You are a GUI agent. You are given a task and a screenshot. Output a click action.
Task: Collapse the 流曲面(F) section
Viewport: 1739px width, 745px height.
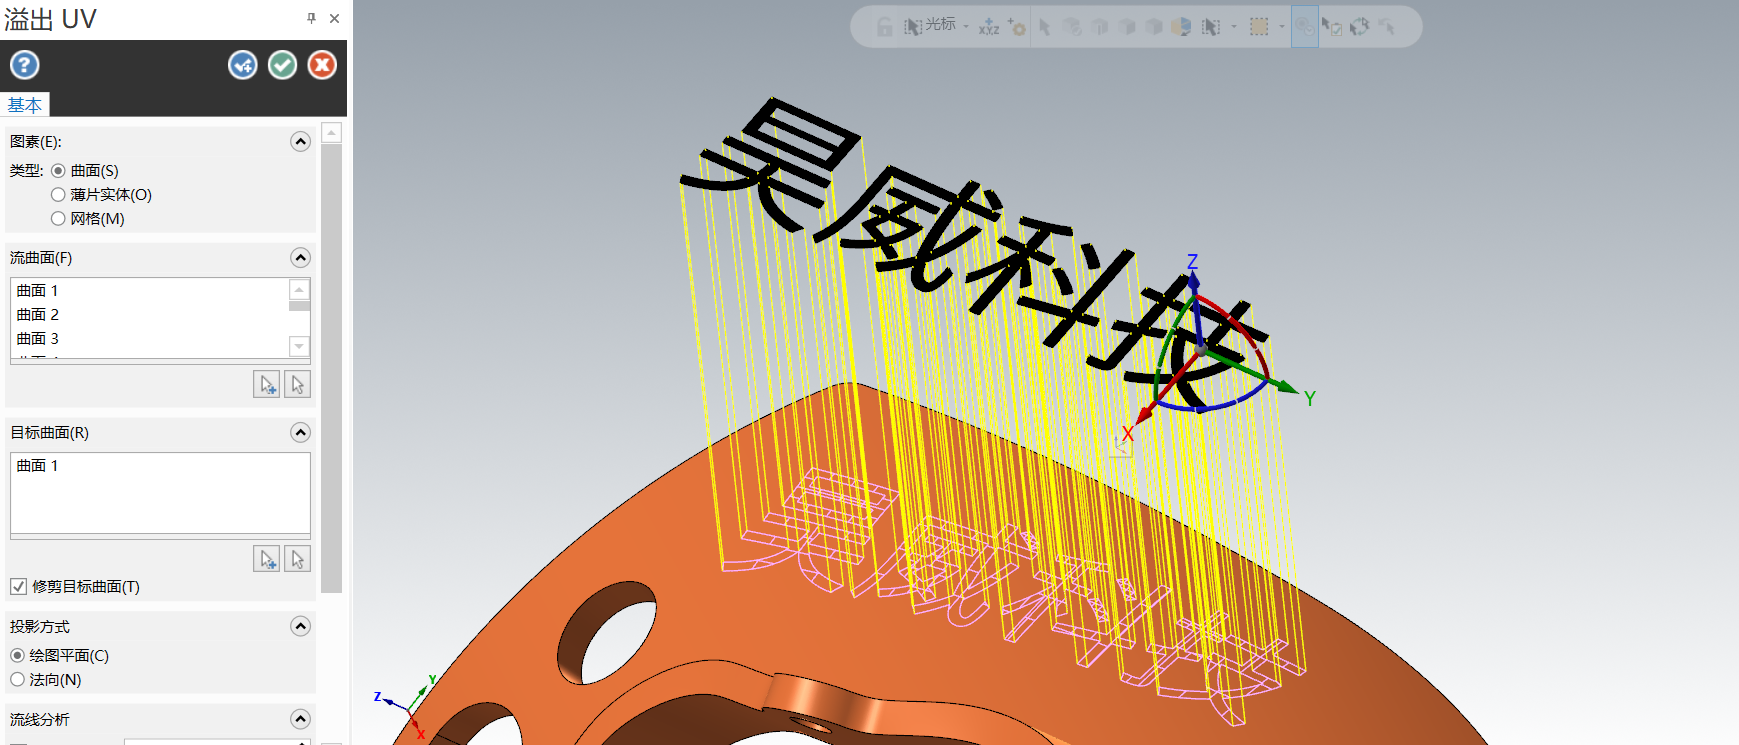click(x=300, y=258)
